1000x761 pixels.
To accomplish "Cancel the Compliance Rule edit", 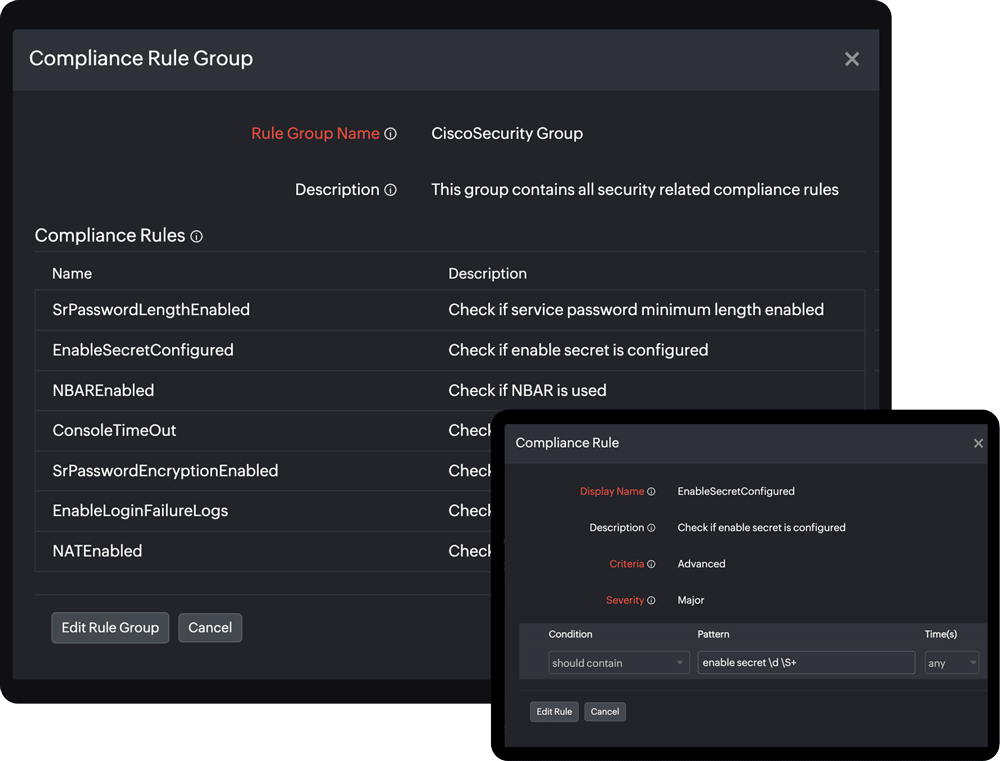I will point(605,711).
